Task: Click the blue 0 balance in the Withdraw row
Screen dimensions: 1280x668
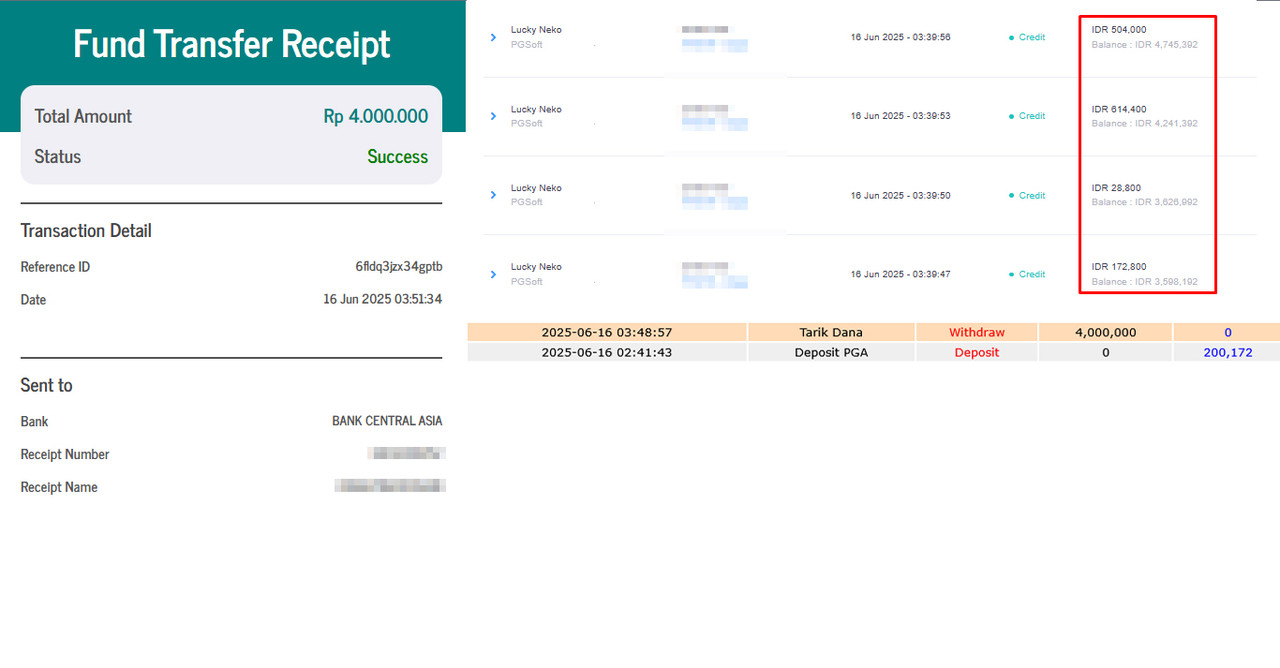Action: click(1227, 332)
